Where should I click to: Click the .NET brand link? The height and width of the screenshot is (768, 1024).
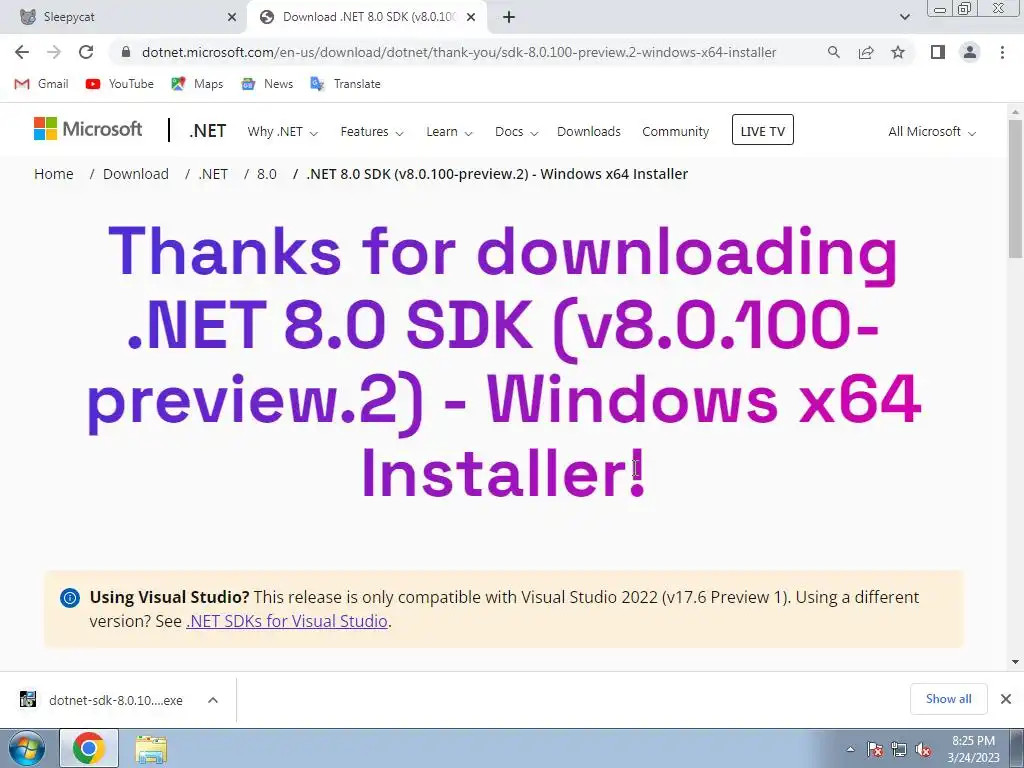click(x=207, y=131)
